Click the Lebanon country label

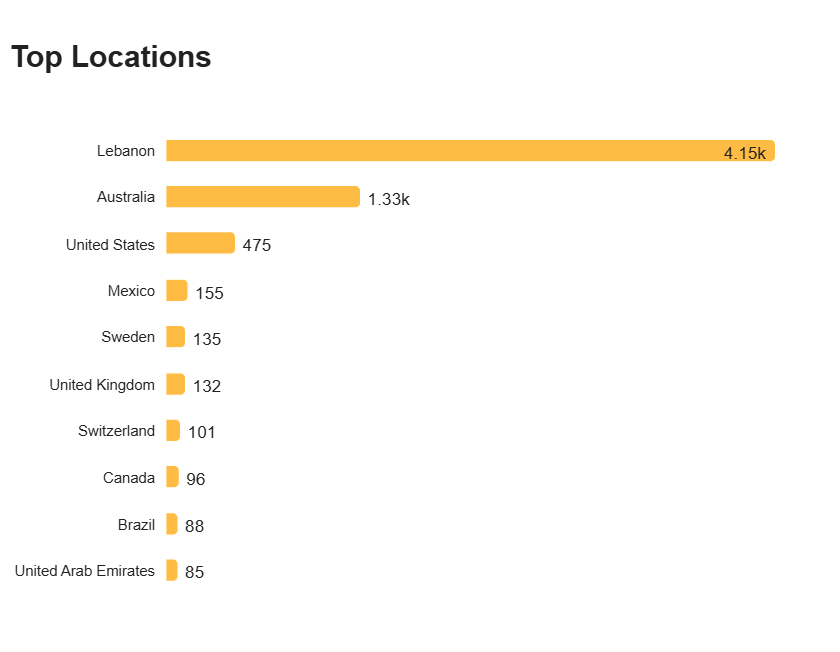(x=126, y=151)
